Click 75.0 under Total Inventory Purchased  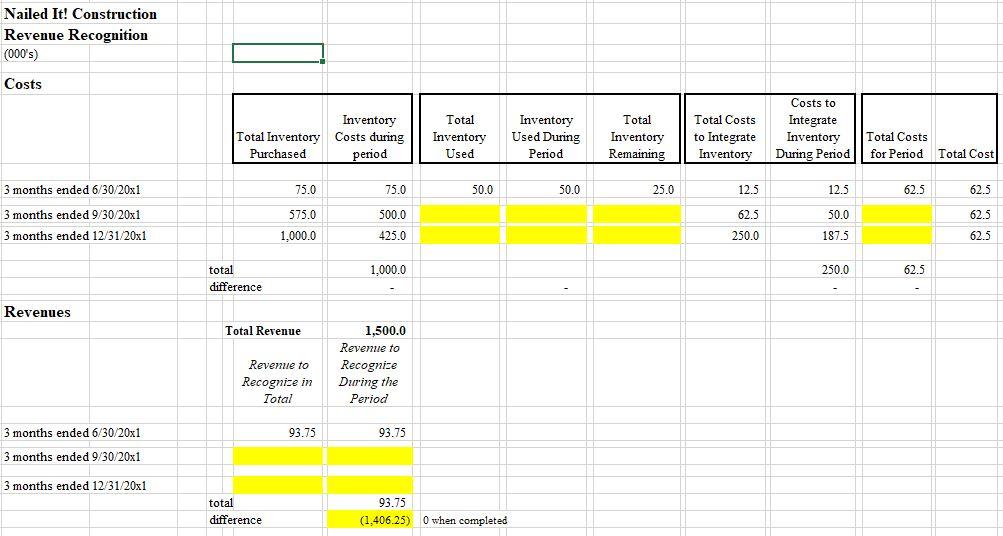point(305,190)
